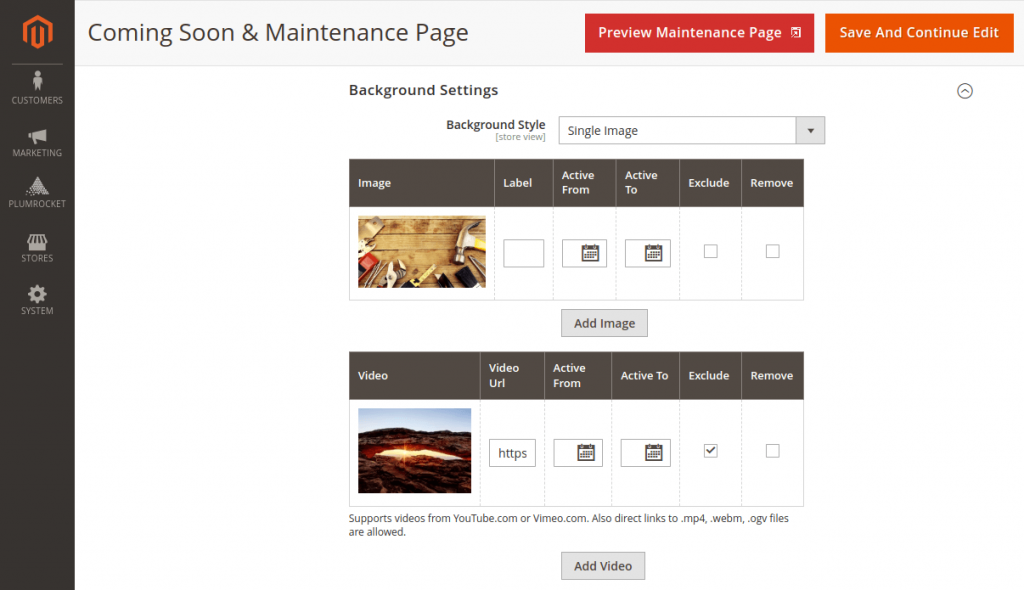Click the Plumrocket sidebar icon

click(37, 190)
